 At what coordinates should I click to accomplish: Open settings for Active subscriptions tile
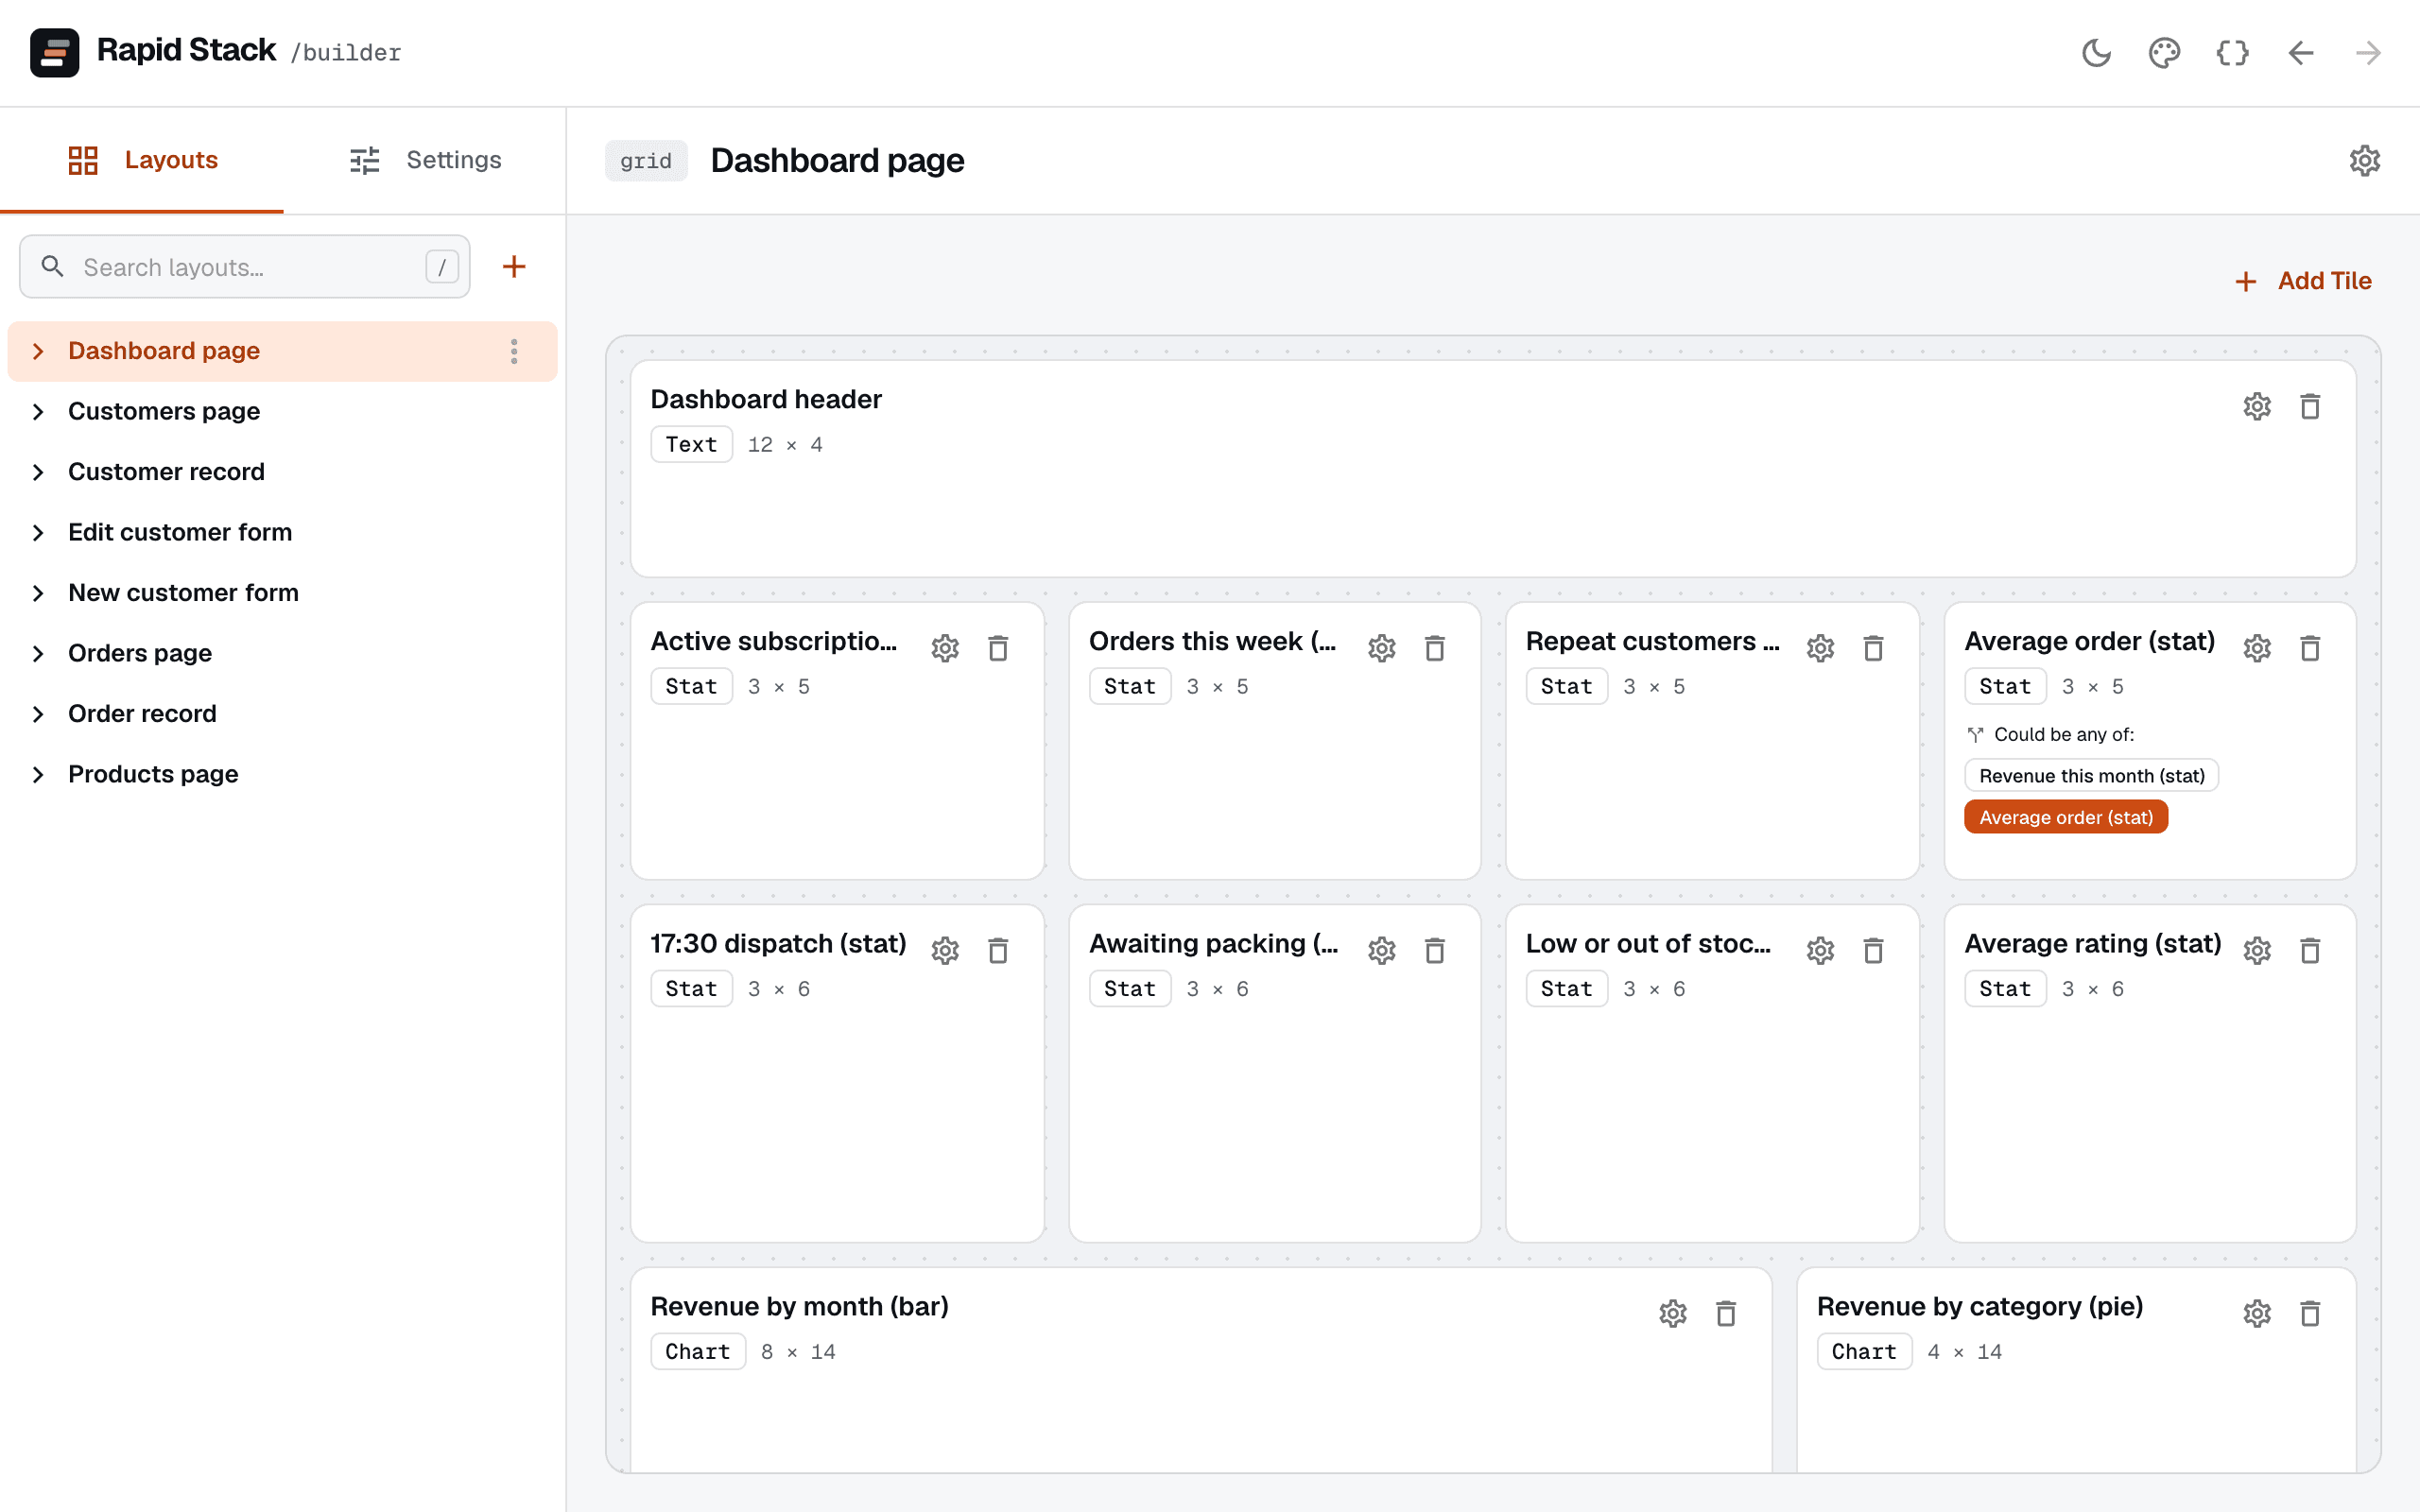tap(945, 649)
